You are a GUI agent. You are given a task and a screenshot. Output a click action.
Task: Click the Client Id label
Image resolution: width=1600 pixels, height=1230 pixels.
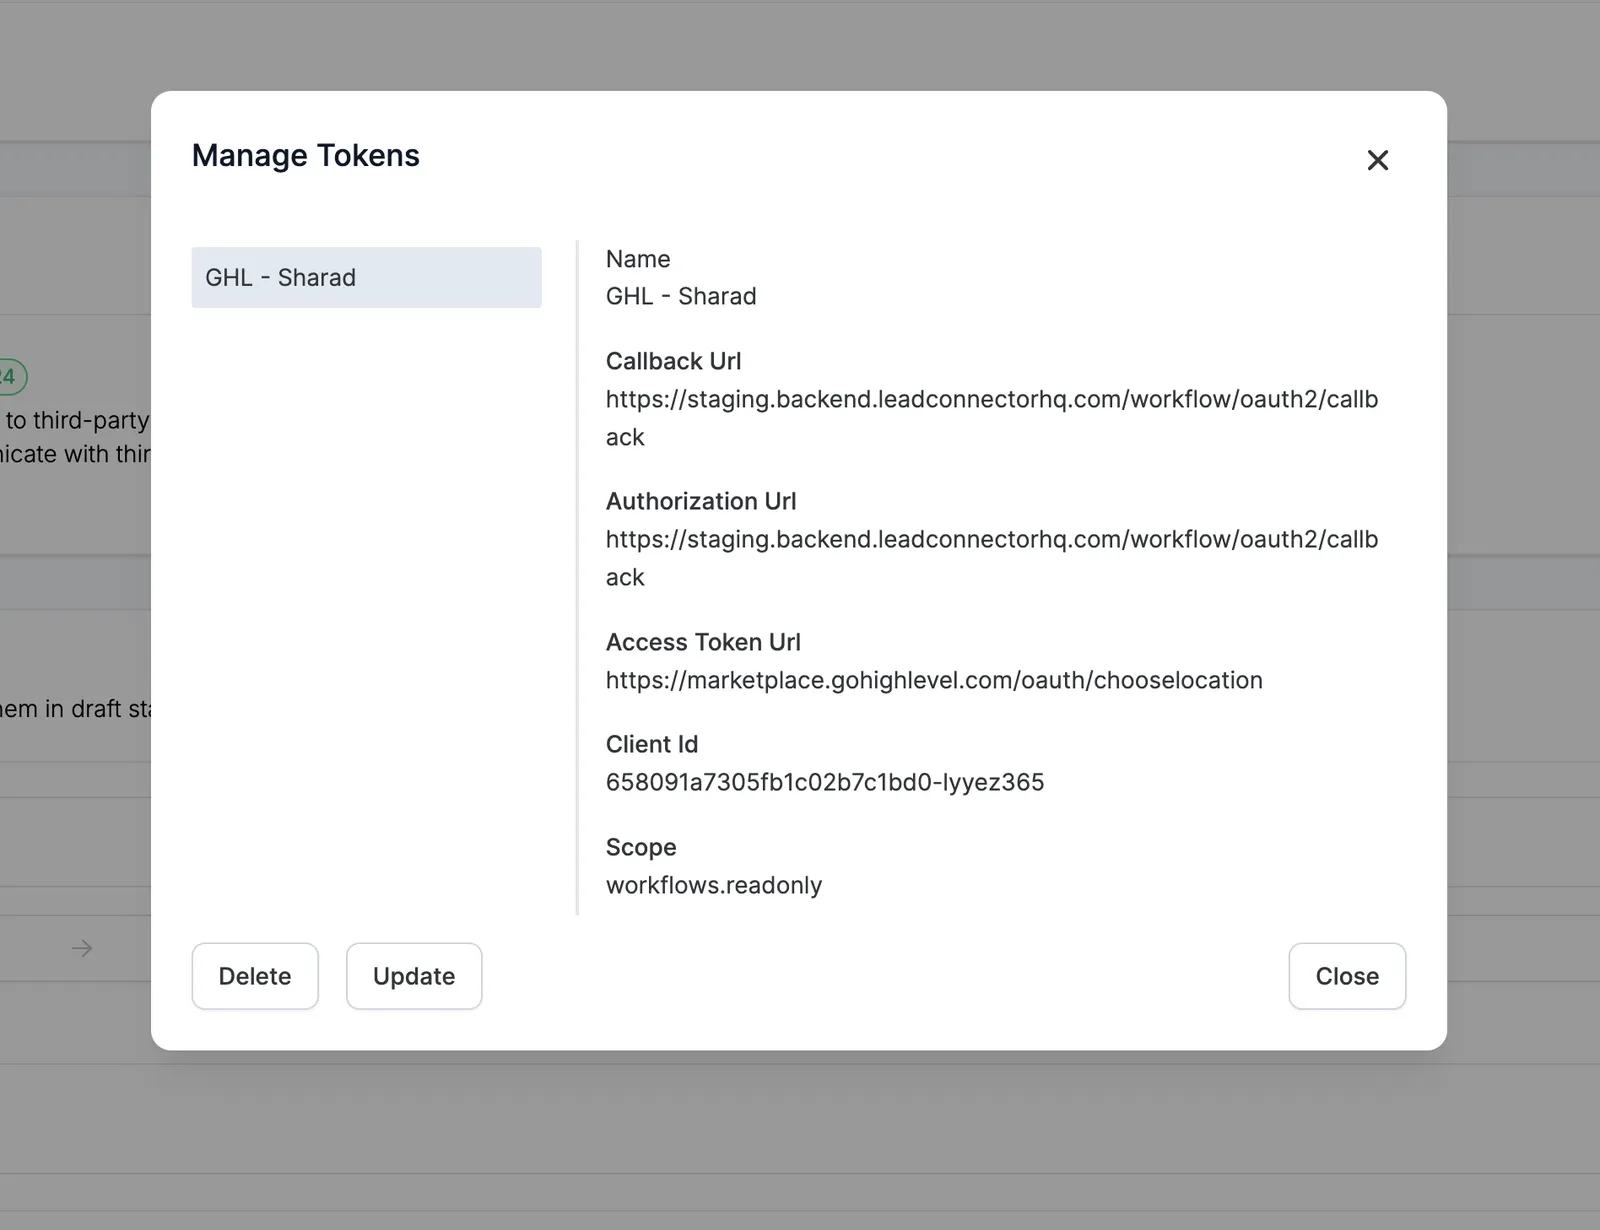point(652,744)
